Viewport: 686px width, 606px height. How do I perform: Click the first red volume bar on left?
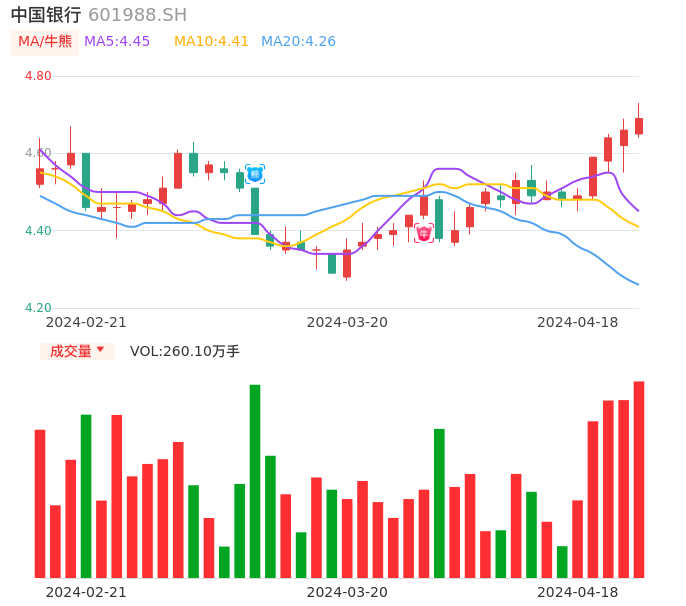(40, 503)
